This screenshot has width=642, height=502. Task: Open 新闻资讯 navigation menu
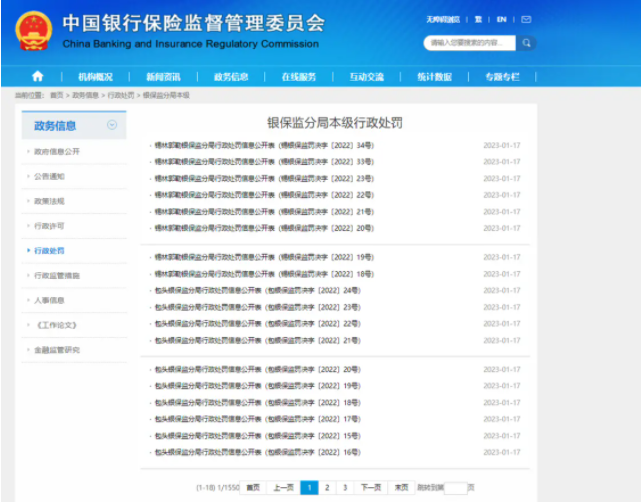(x=163, y=77)
